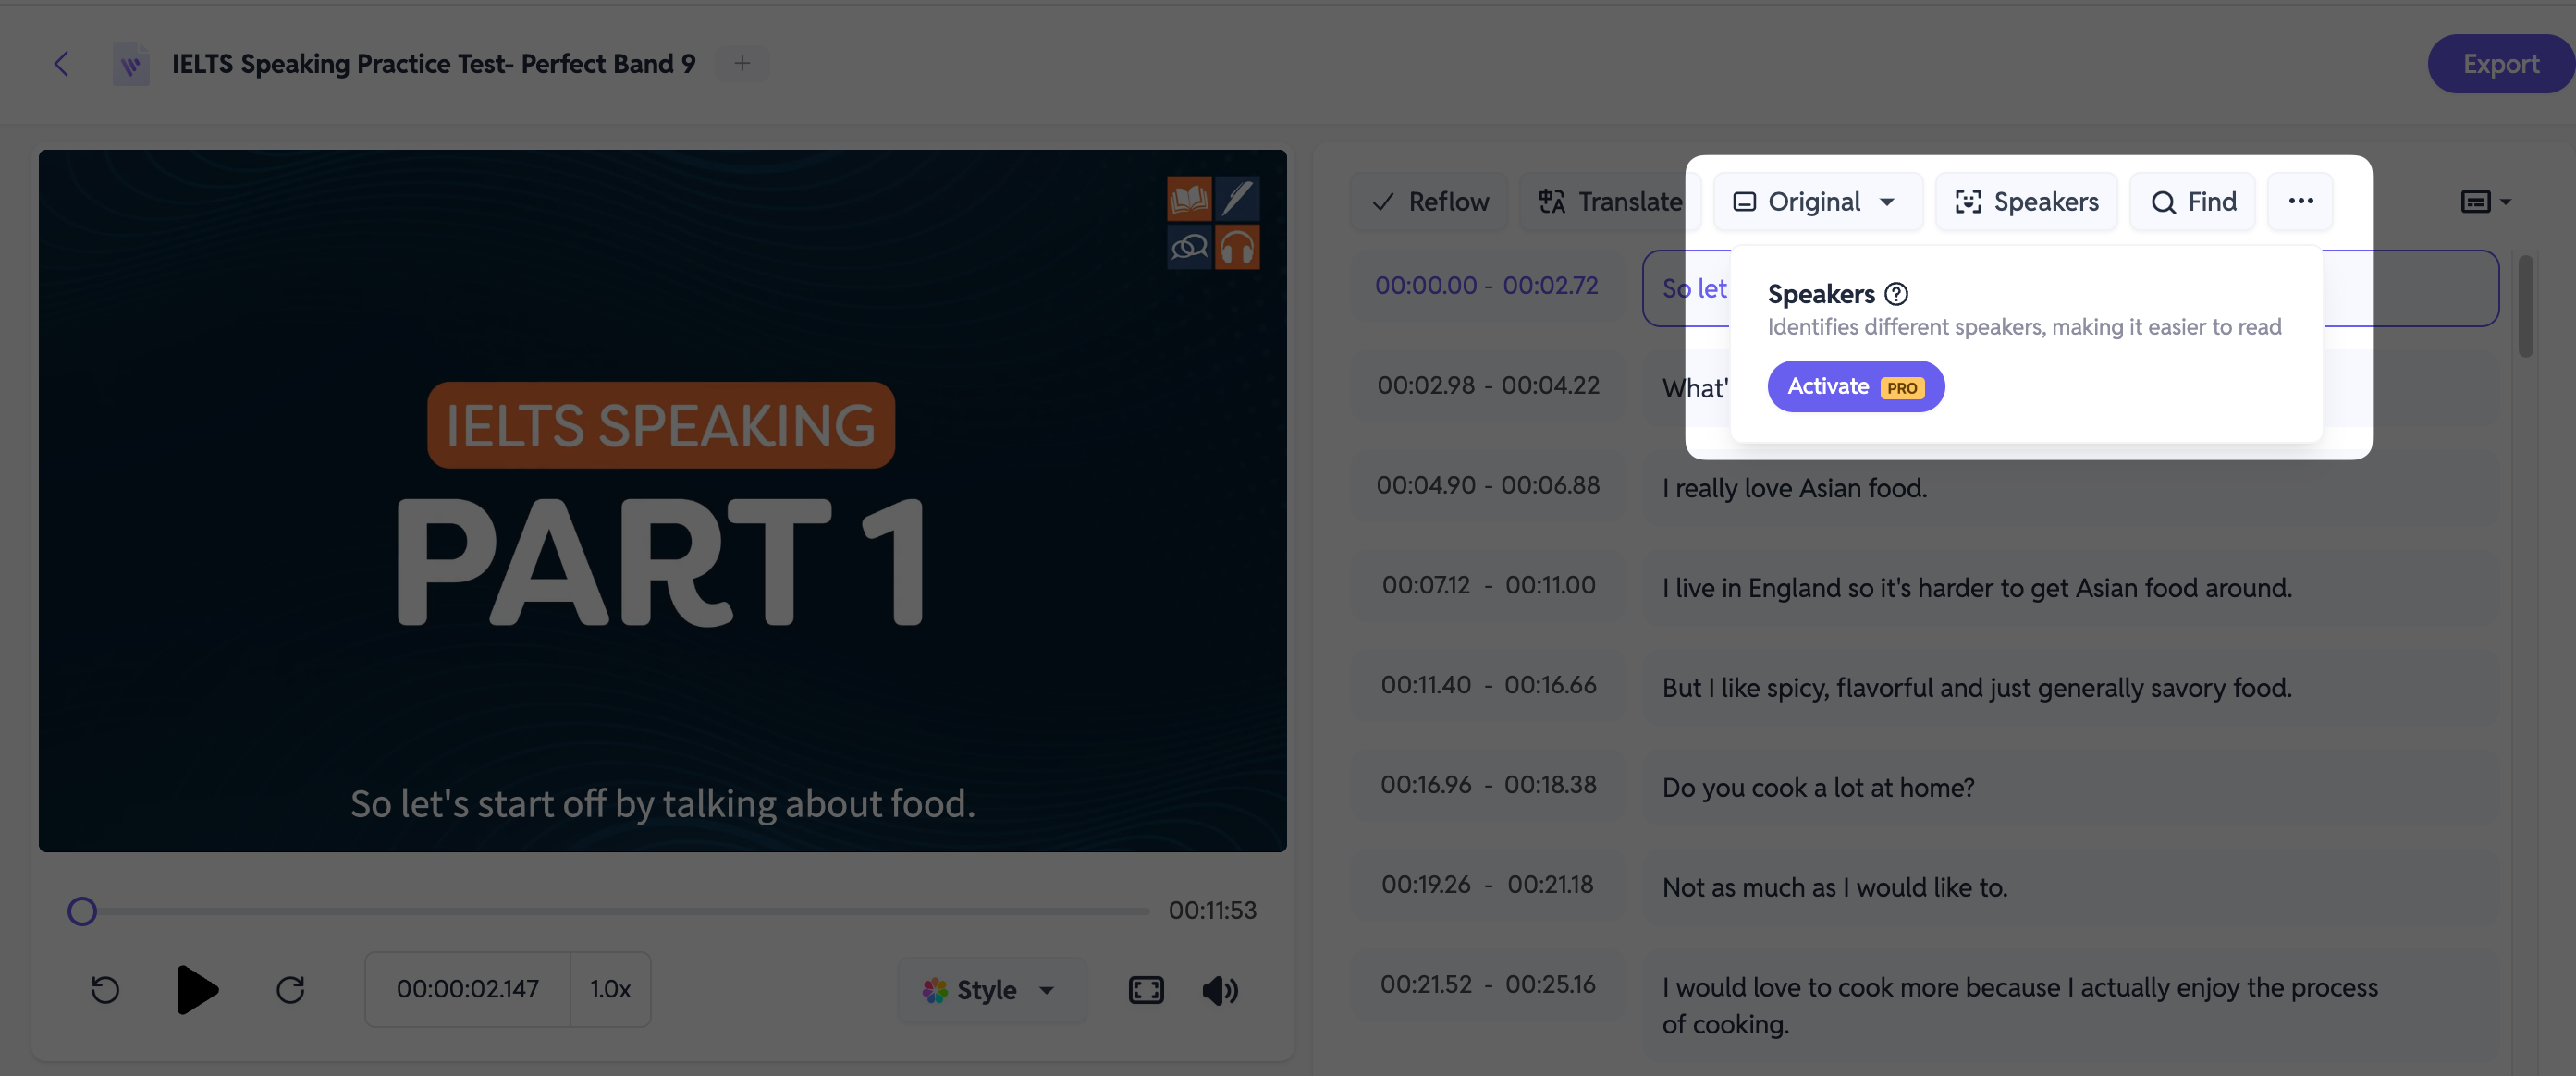
Task: Expand the Original dropdown
Action: (1817, 201)
